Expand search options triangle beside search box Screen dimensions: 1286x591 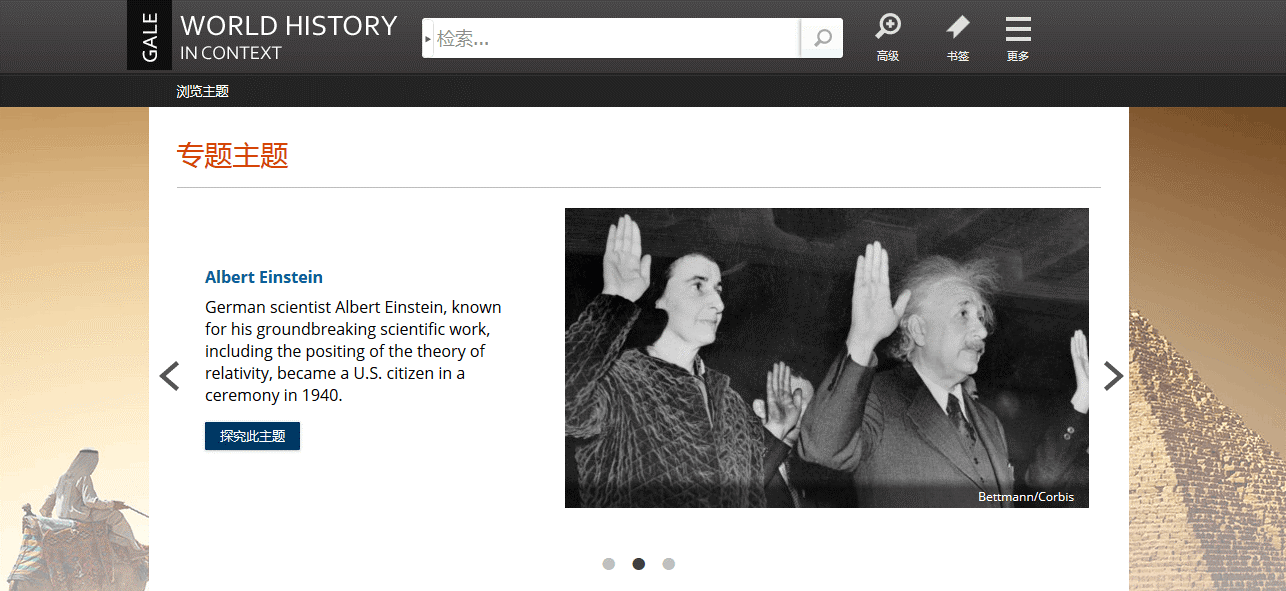428,39
